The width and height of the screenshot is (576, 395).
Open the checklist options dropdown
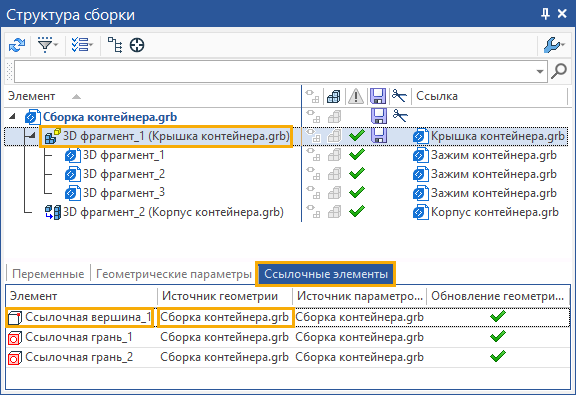click(x=82, y=45)
